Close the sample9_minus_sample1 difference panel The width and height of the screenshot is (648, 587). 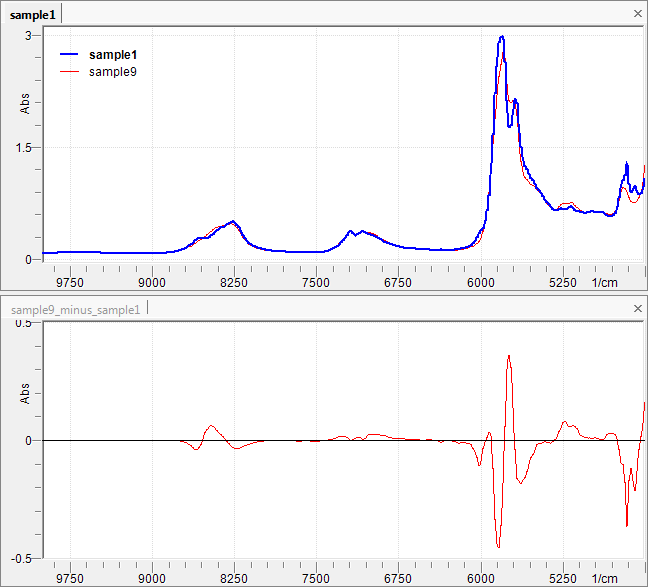pos(638,309)
